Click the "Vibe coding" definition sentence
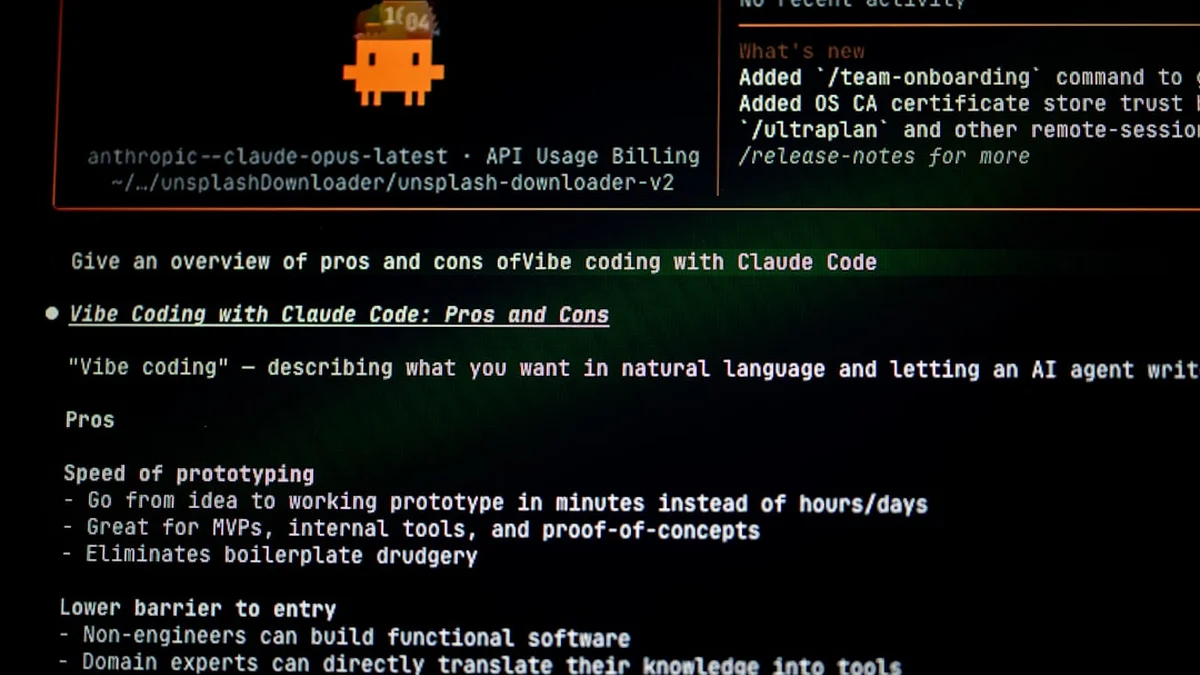This screenshot has height=675, width=1200. pyautogui.click(x=633, y=368)
